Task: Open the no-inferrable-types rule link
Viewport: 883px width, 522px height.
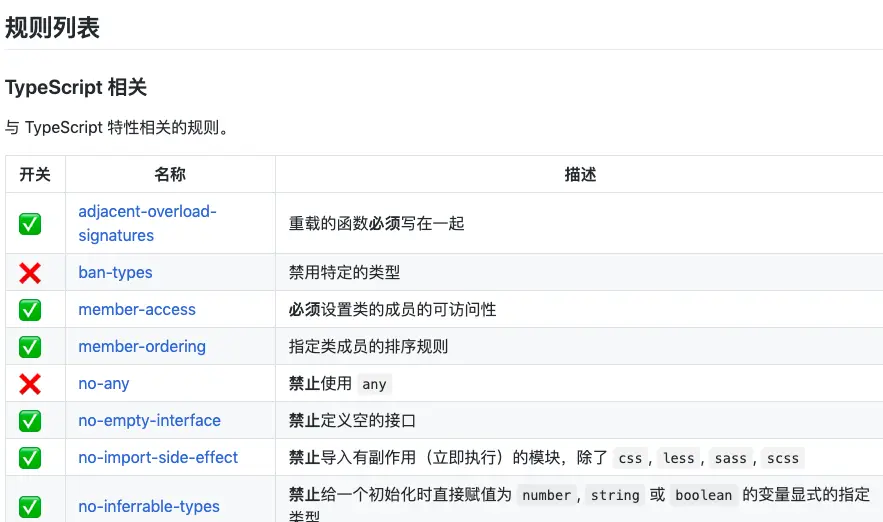Action: pos(149,506)
